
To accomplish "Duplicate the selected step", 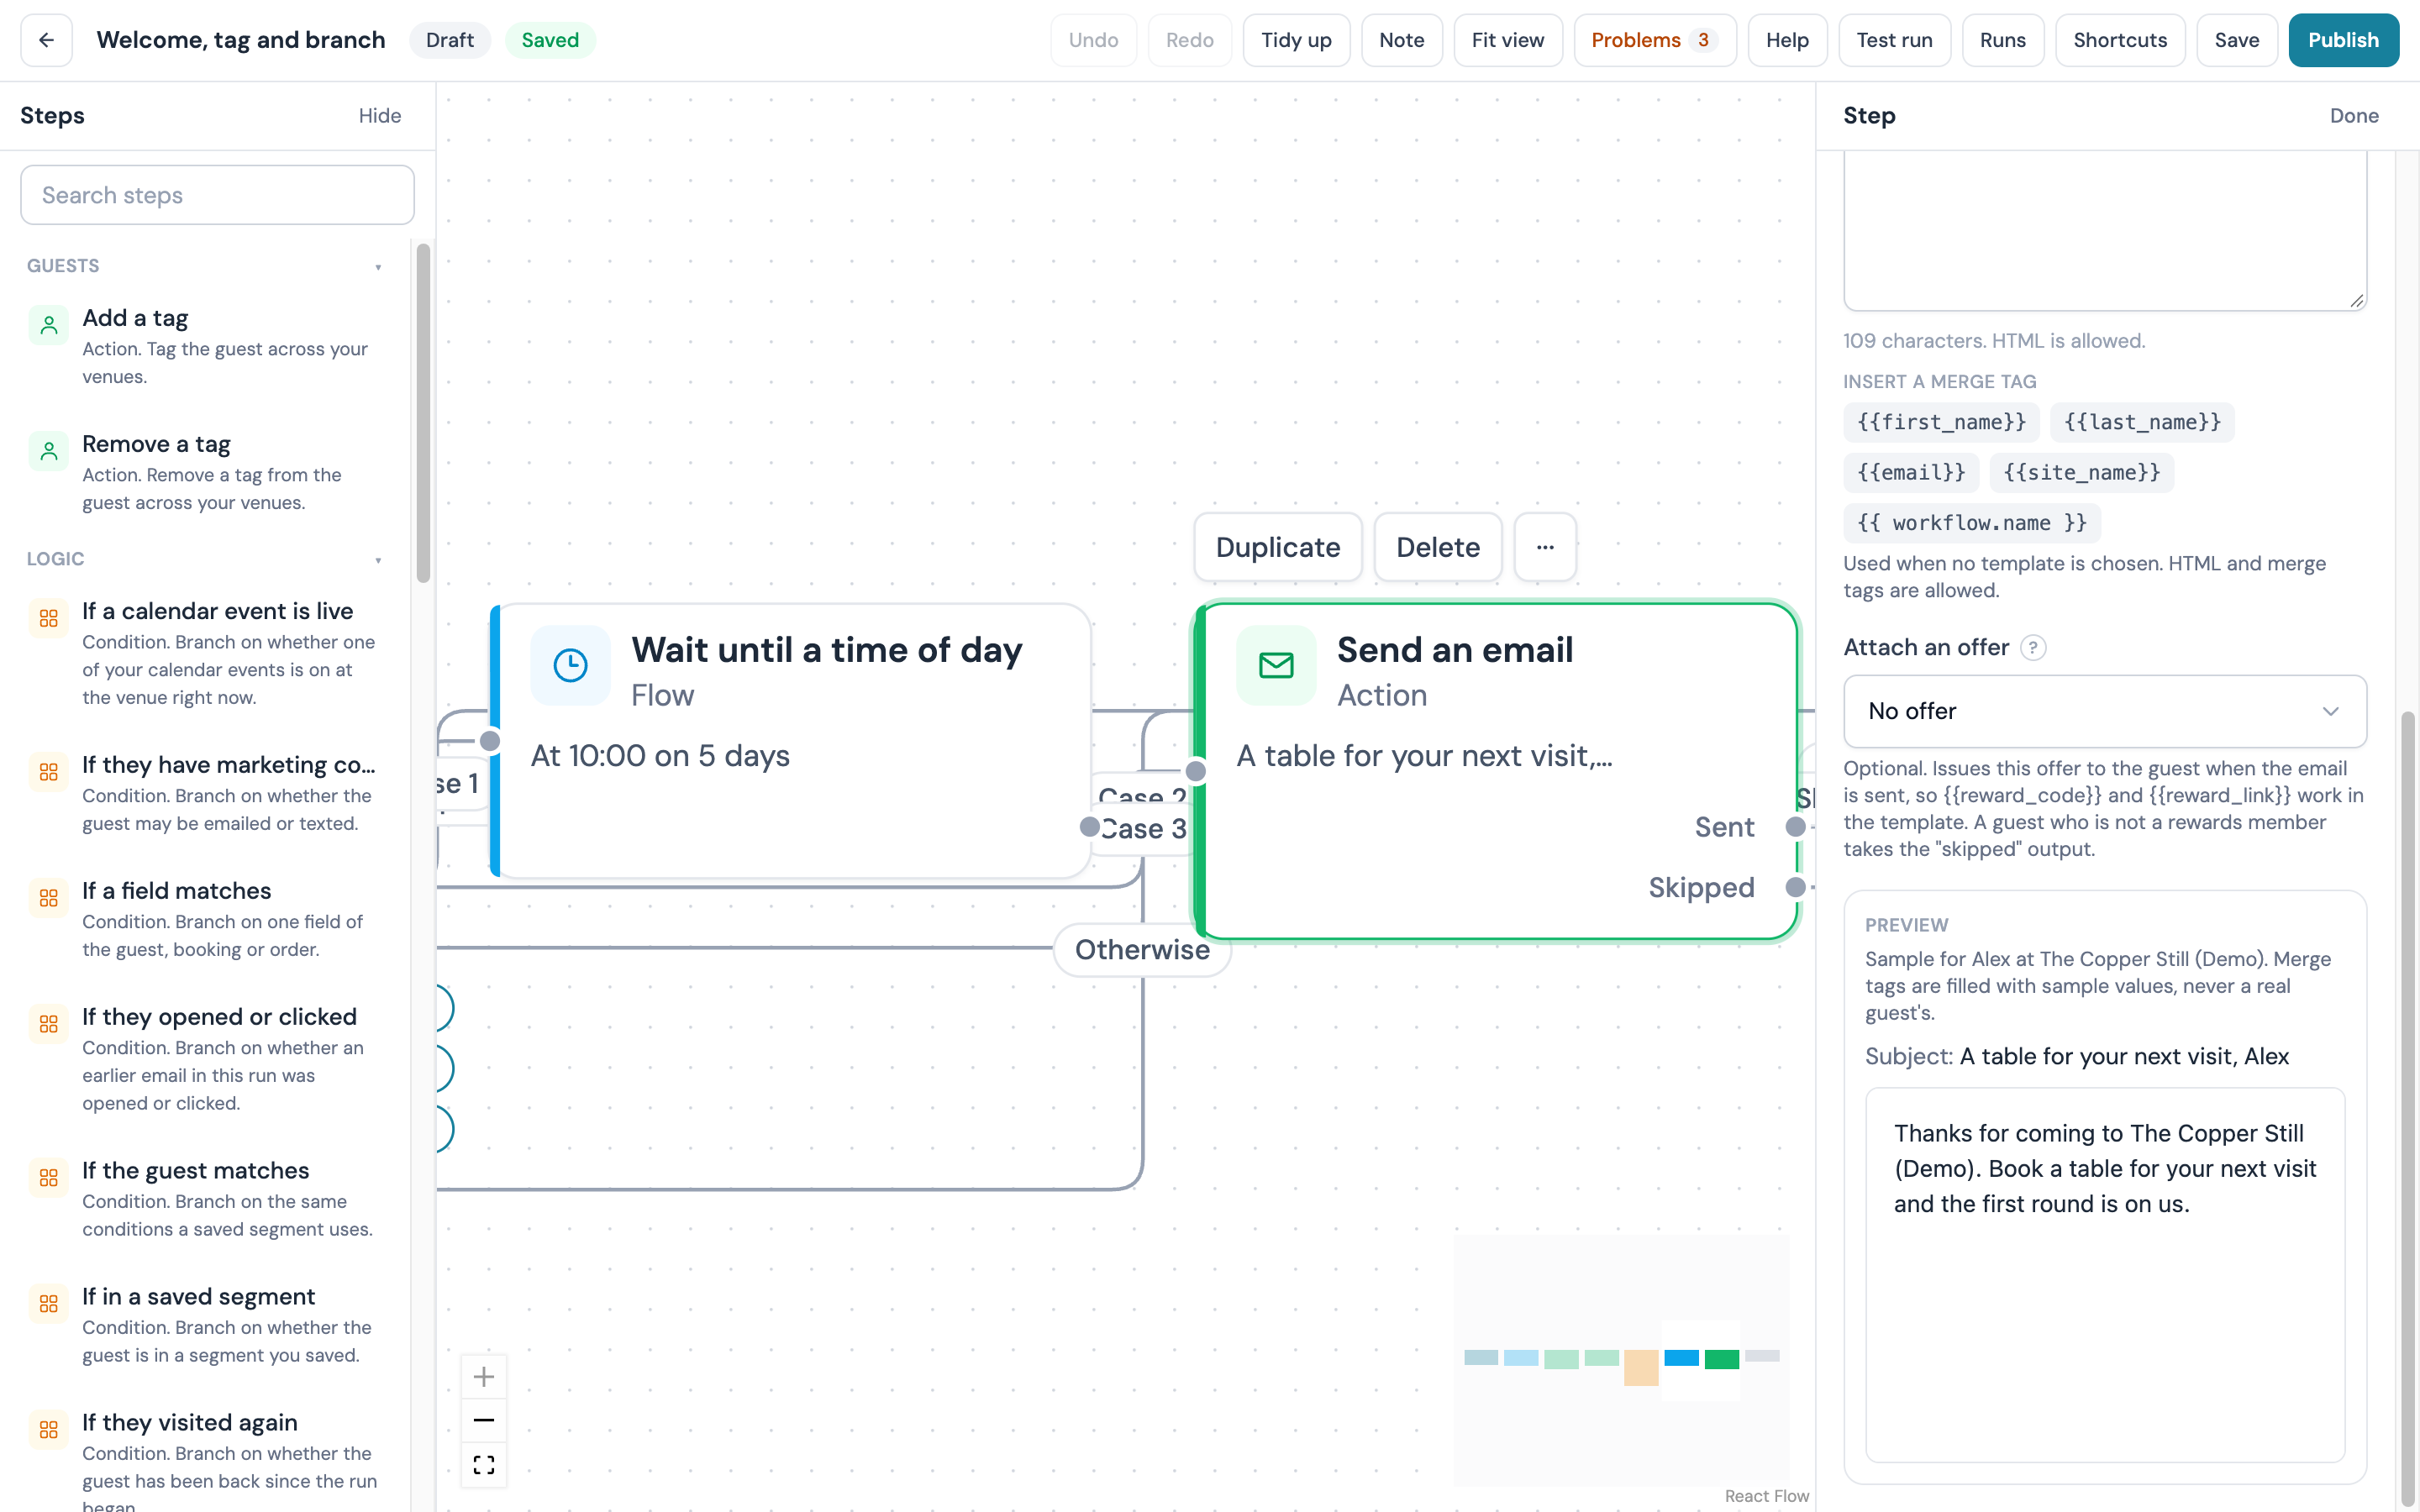I will coord(1278,547).
